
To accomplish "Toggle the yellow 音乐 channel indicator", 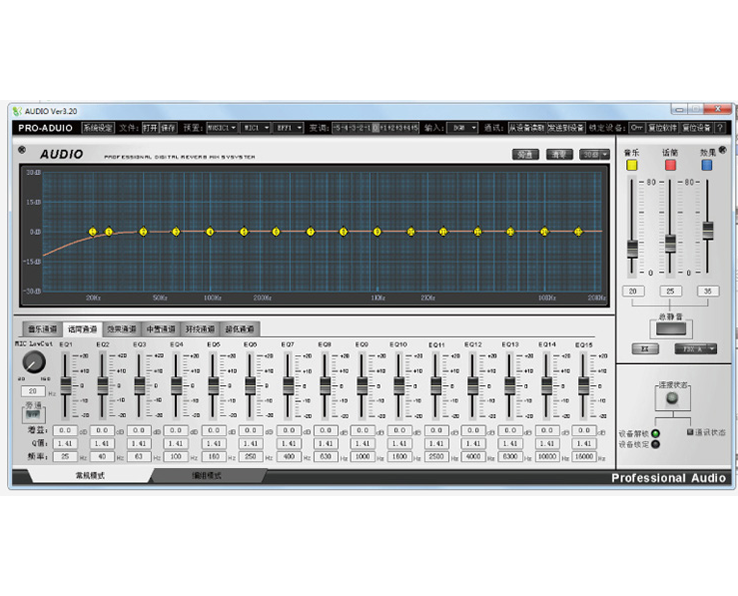I will tap(632, 165).
